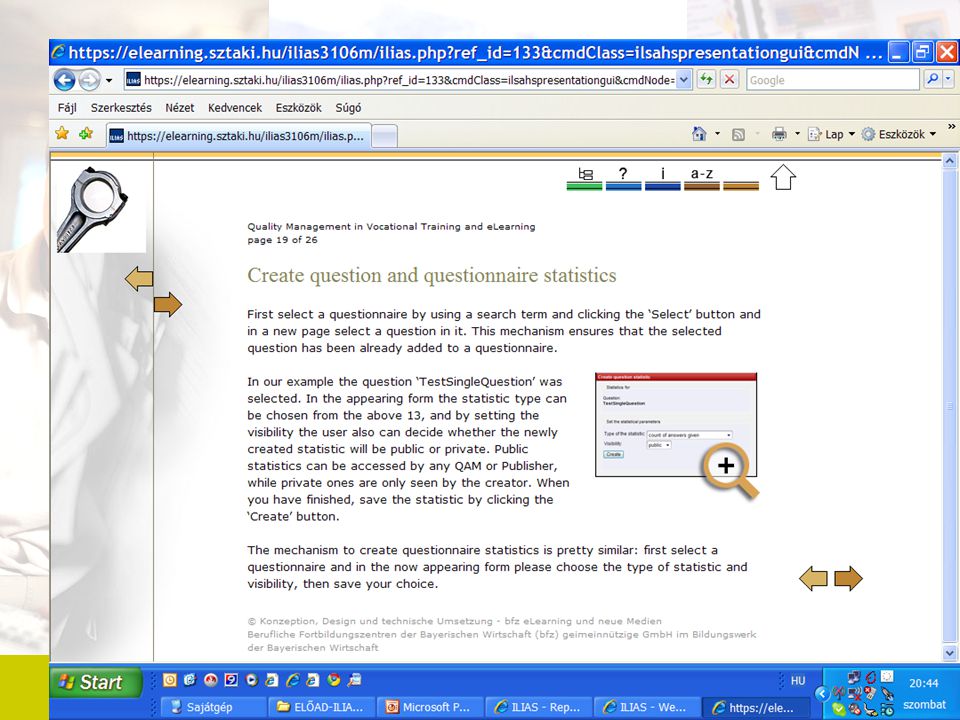Viewport: 960px width, 720px height.
Task: Click the address bar URL field
Action: pos(401,80)
